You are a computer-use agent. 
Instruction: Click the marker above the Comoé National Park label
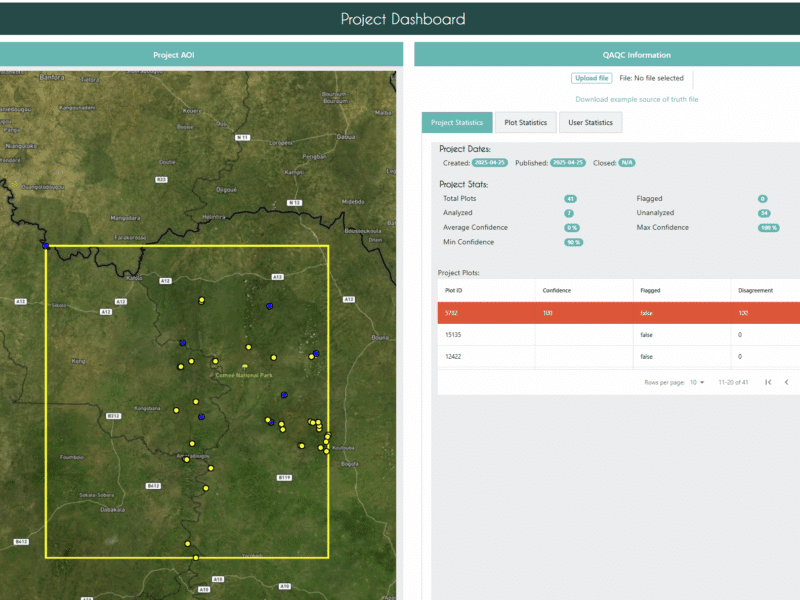coord(245,366)
